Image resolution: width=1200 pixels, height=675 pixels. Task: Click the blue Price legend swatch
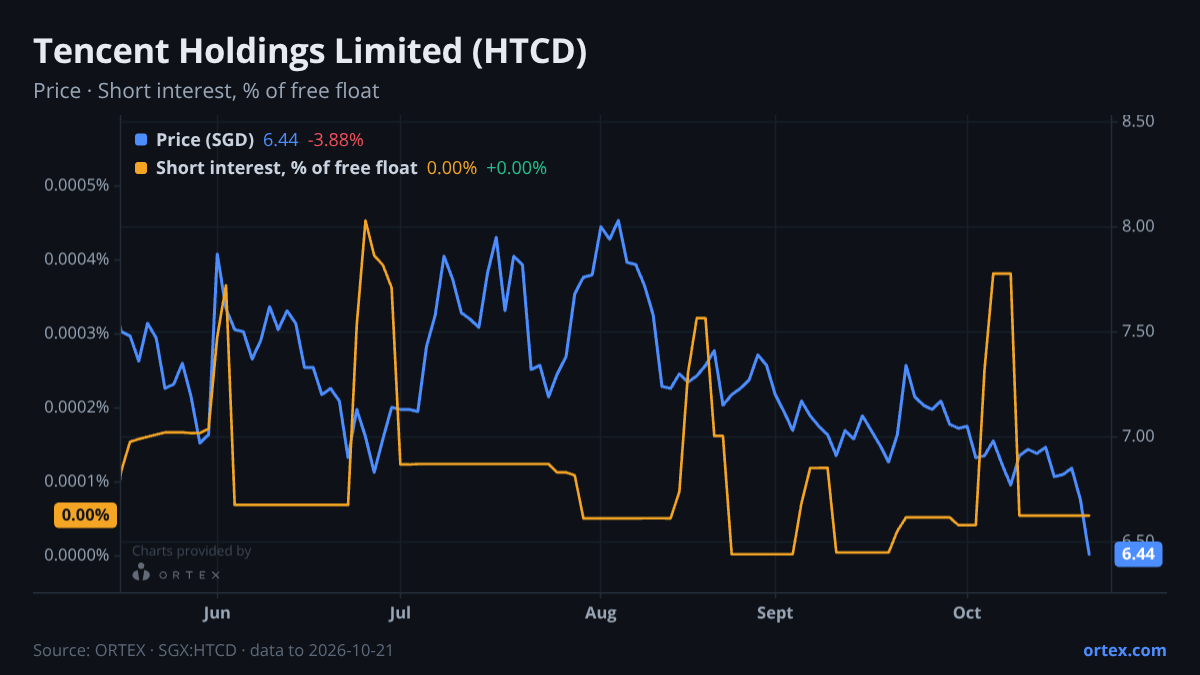pos(141,140)
